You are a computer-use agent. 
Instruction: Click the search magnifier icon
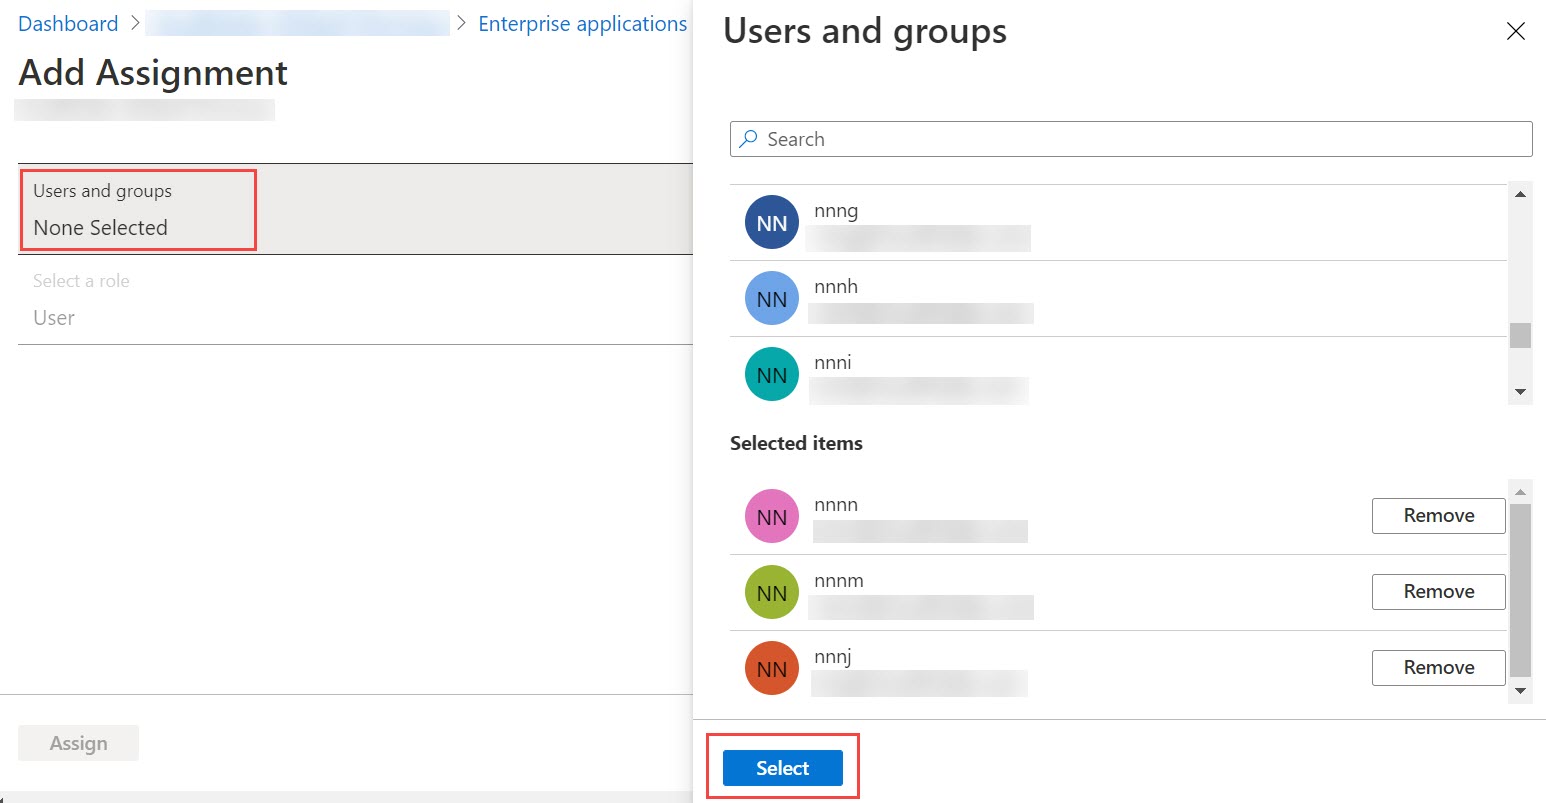click(748, 139)
